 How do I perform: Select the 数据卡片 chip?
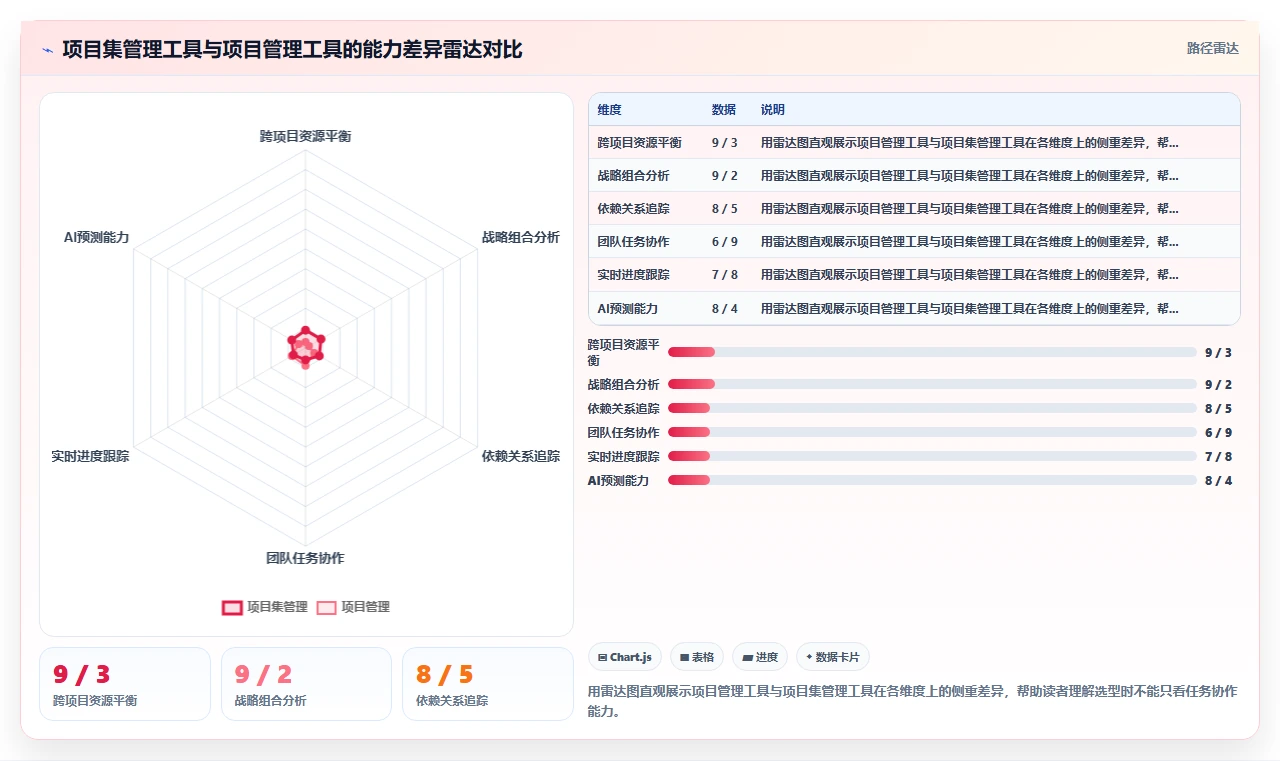tap(833, 657)
